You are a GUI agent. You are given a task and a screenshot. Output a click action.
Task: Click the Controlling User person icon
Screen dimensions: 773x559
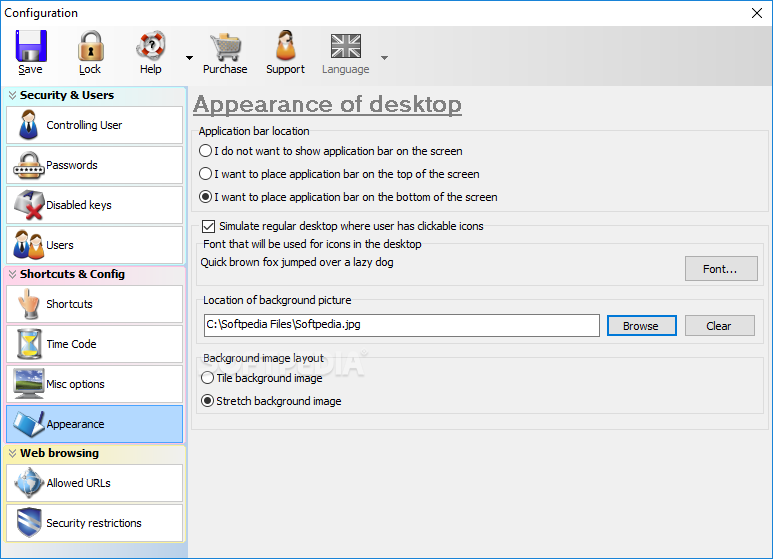pyautogui.click(x=28, y=125)
